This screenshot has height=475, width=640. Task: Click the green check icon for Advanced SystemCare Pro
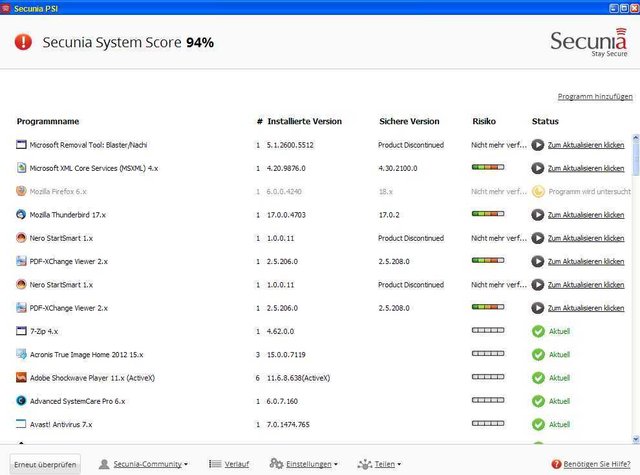pos(538,401)
